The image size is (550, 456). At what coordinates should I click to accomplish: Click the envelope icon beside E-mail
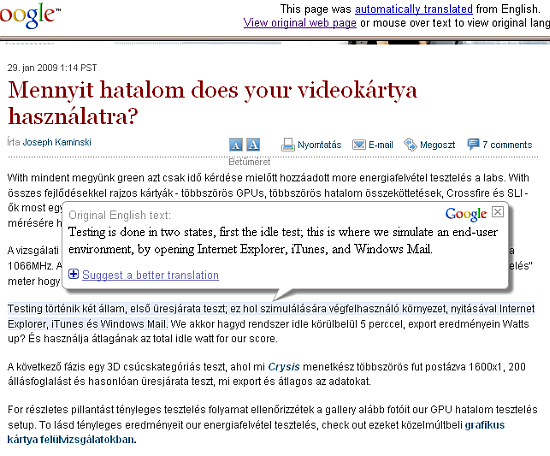pyautogui.click(x=359, y=145)
